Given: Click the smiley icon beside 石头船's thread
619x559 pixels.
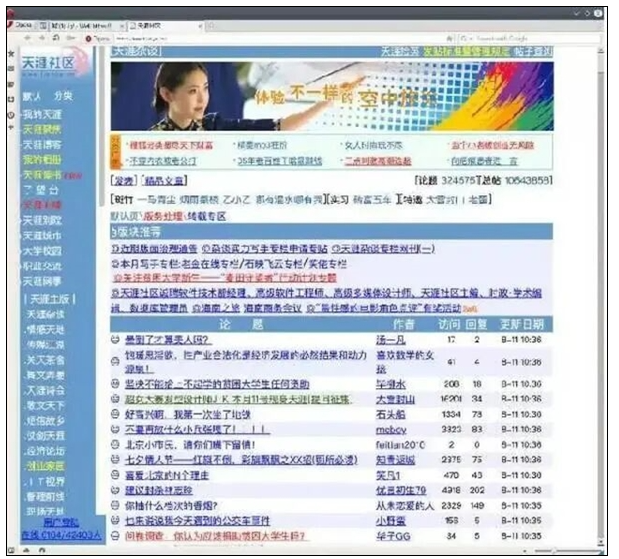Looking at the screenshot, I should point(115,414).
